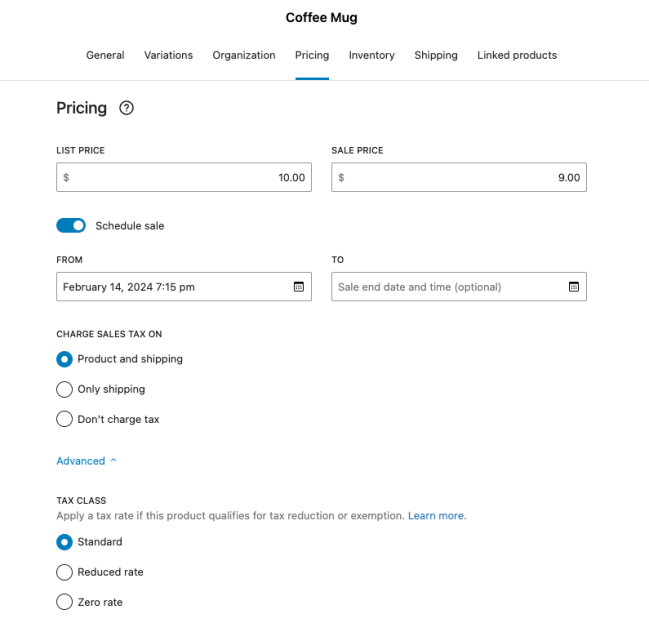Switch to the Linked products tab

(517, 55)
